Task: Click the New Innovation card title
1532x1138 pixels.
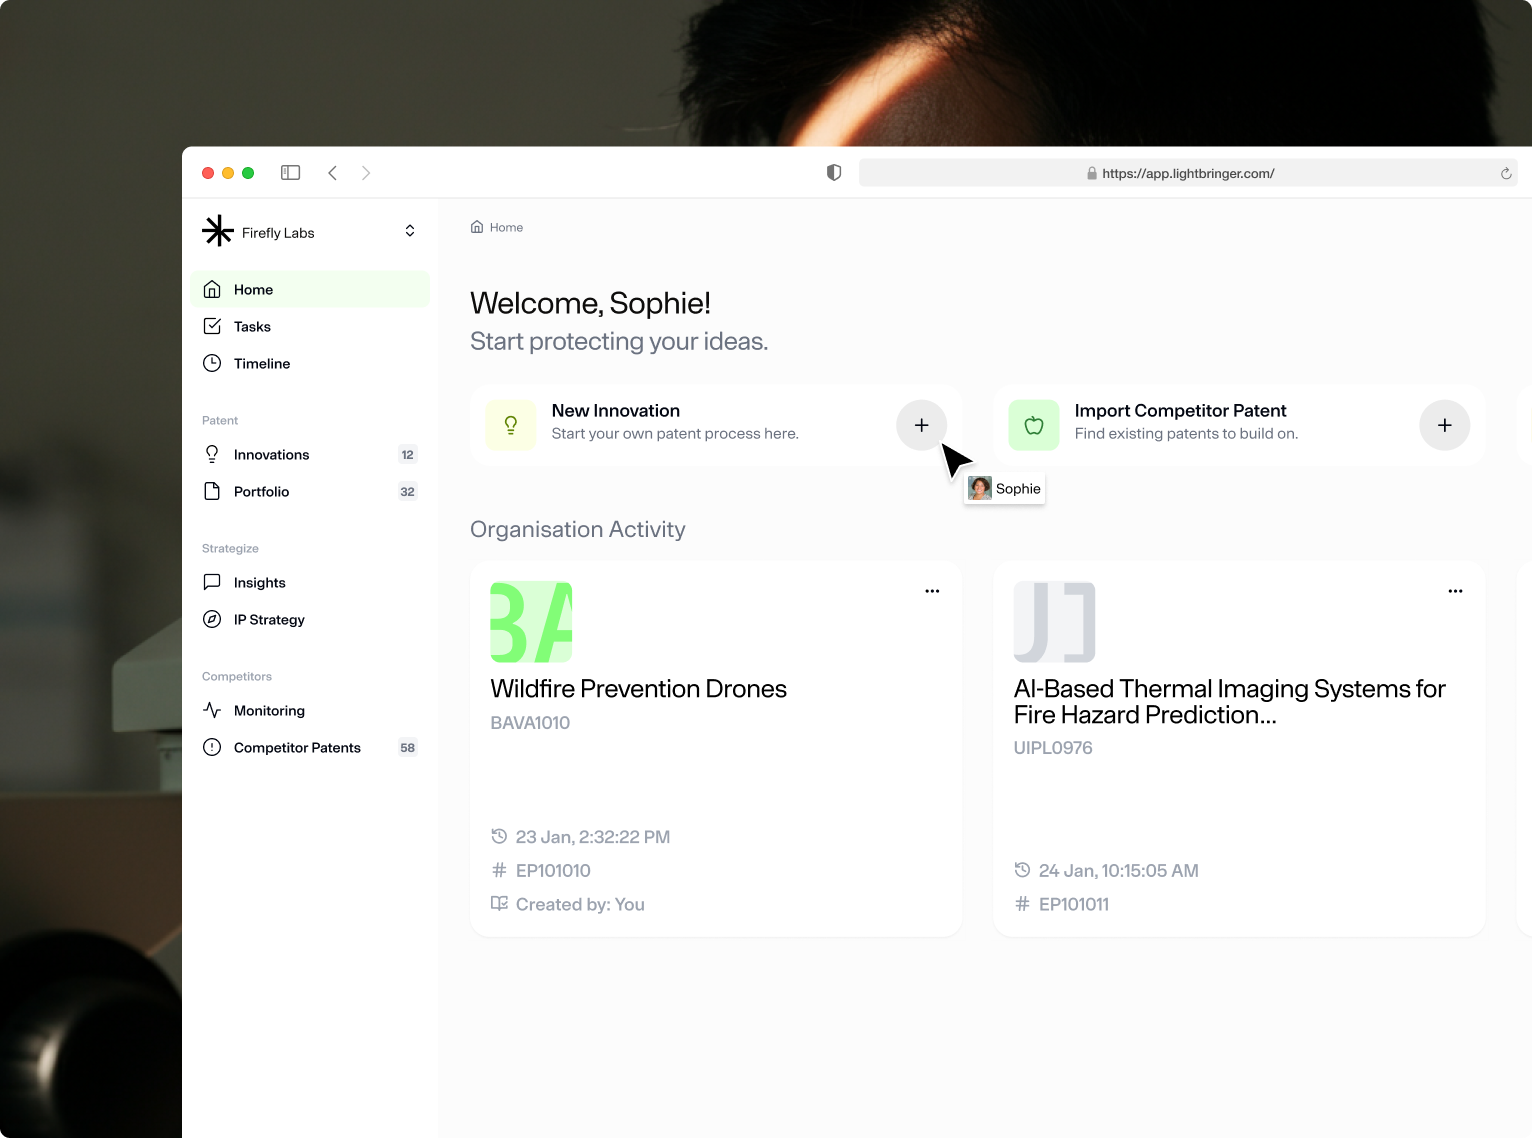Action: coord(616,411)
